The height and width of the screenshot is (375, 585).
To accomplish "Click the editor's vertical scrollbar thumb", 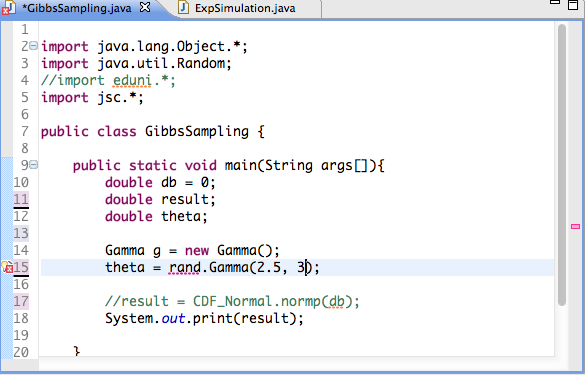I will coord(562,165).
